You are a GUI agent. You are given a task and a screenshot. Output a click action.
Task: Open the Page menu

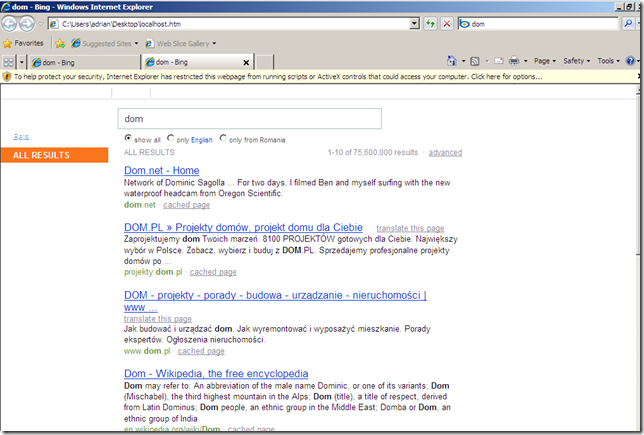(545, 61)
